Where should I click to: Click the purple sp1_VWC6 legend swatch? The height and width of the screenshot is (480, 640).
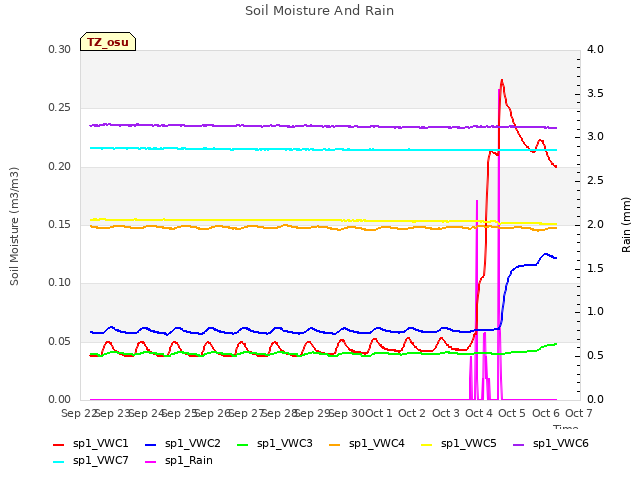(x=519, y=445)
